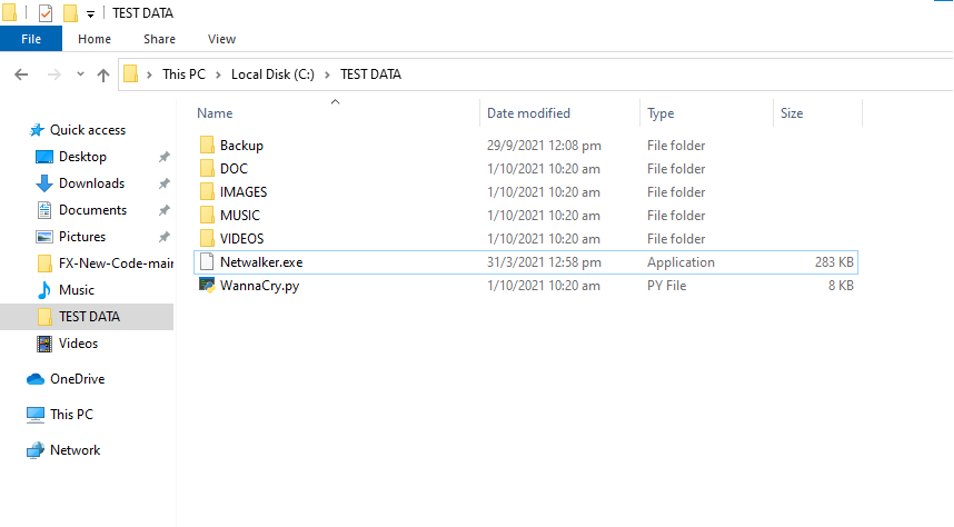Select the Downloads icon in Quick access
This screenshot has width=954, height=527.
click(x=44, y=183)
